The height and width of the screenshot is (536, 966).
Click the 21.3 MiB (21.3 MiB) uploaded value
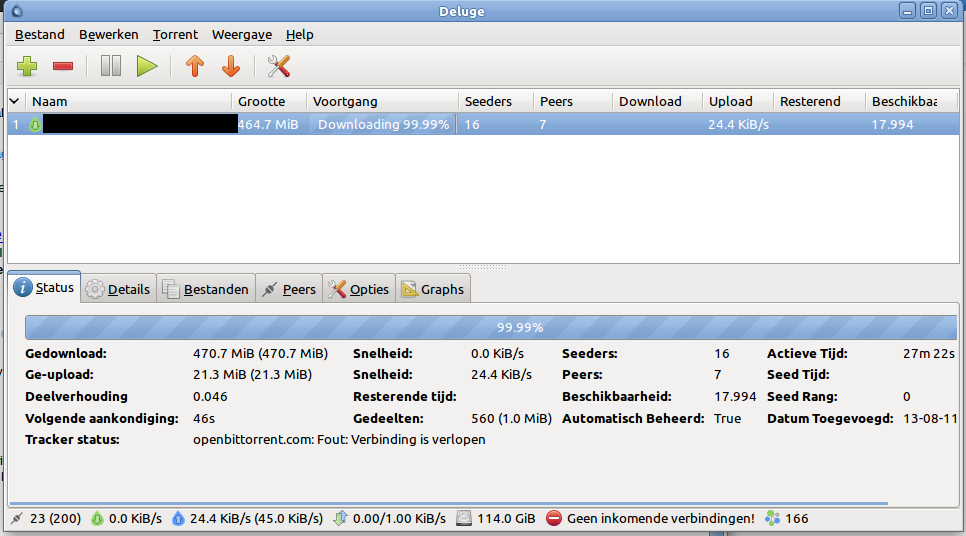(252, 375)
